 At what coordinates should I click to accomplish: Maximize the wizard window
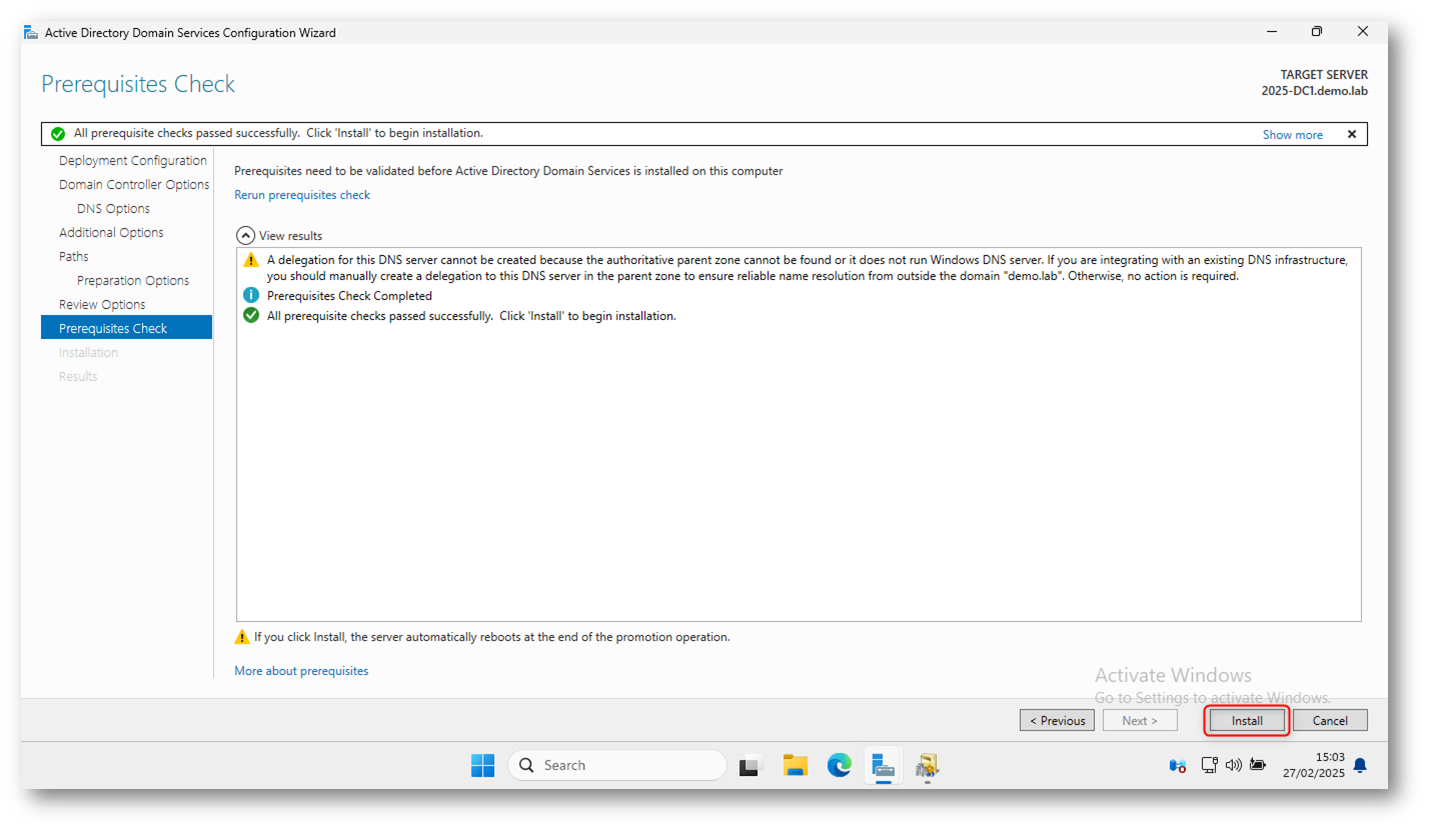pyautogui.click(x=1317, y=32)
